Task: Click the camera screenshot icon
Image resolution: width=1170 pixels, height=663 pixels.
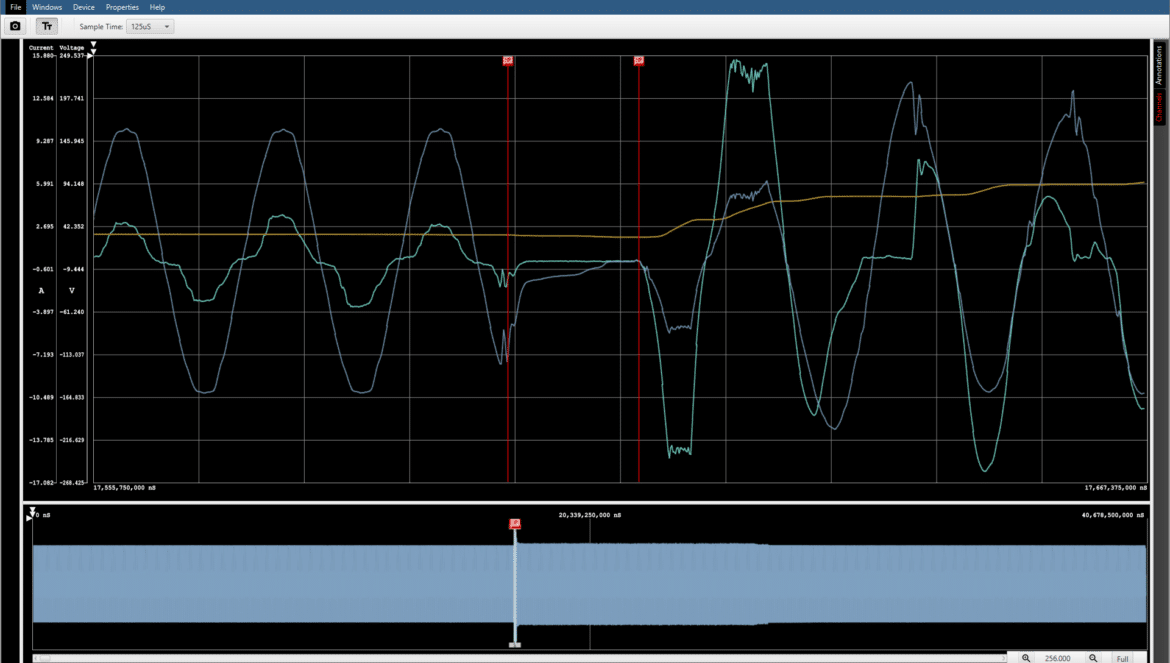Action: pos(15,26)
